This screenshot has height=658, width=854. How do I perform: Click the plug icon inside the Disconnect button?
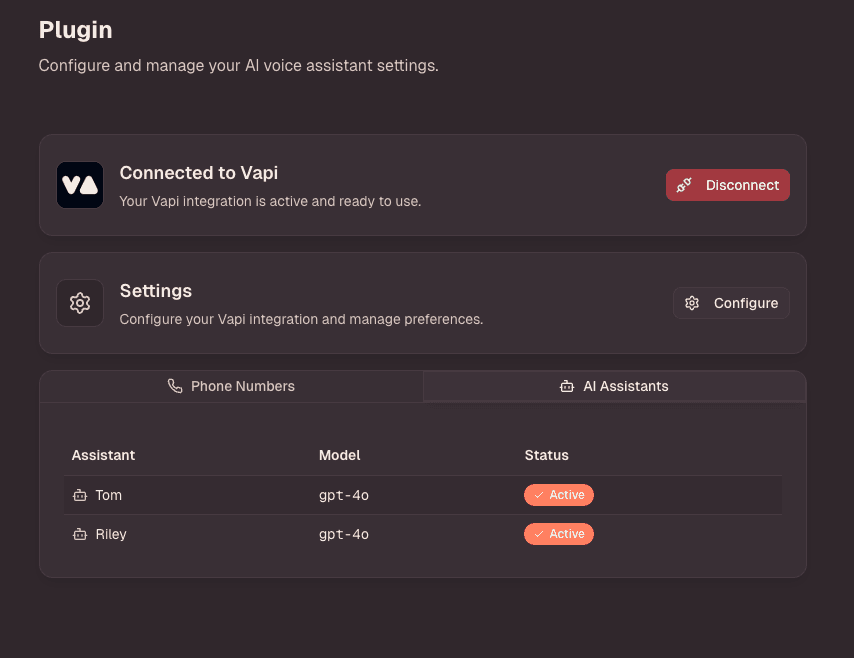[x=684, y=185]
